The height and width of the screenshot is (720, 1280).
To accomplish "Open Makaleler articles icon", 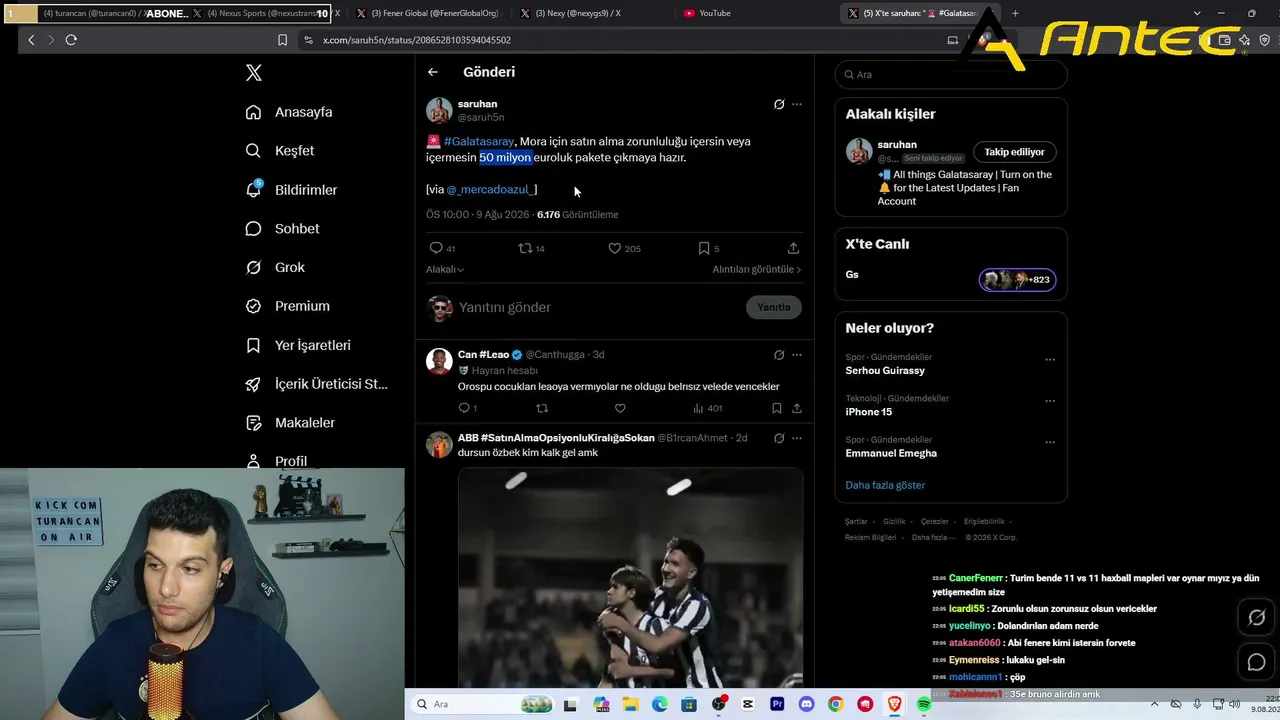I will tap(254, 423).
